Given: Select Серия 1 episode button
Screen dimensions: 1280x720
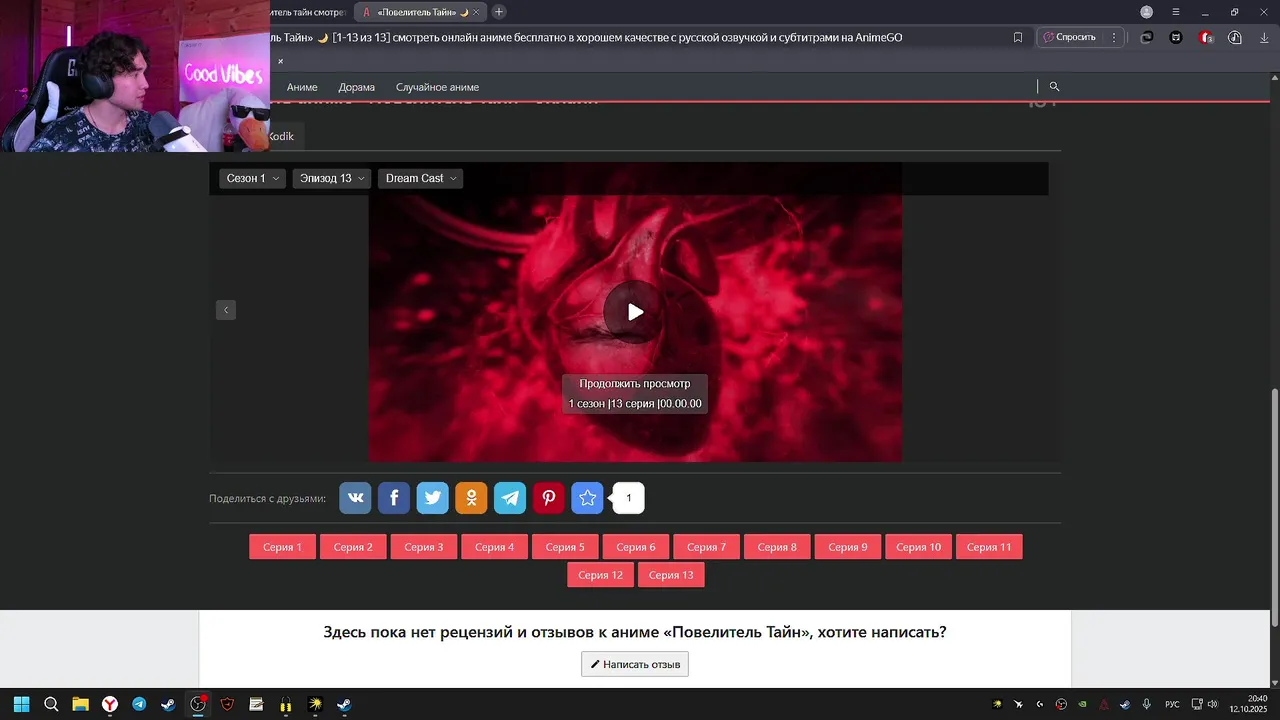Looking at the screenshot, I should pos(283,547).
